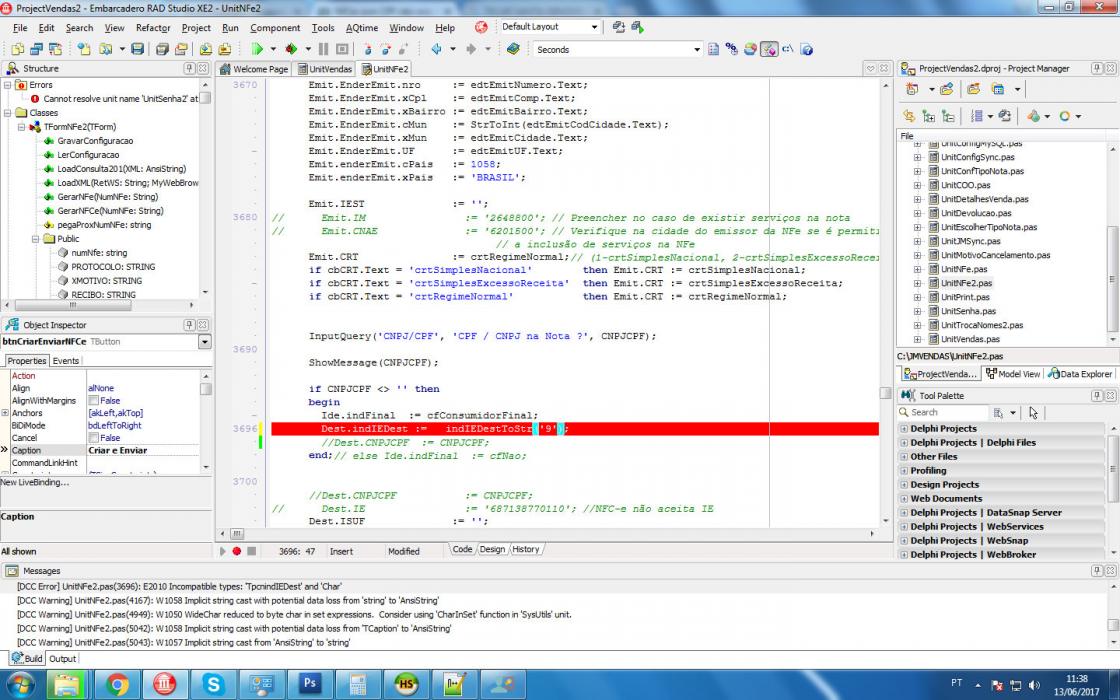1120x700 pixels.
Task: Click the Skype icon in taskbar
Action: click(x=213, y=684)
